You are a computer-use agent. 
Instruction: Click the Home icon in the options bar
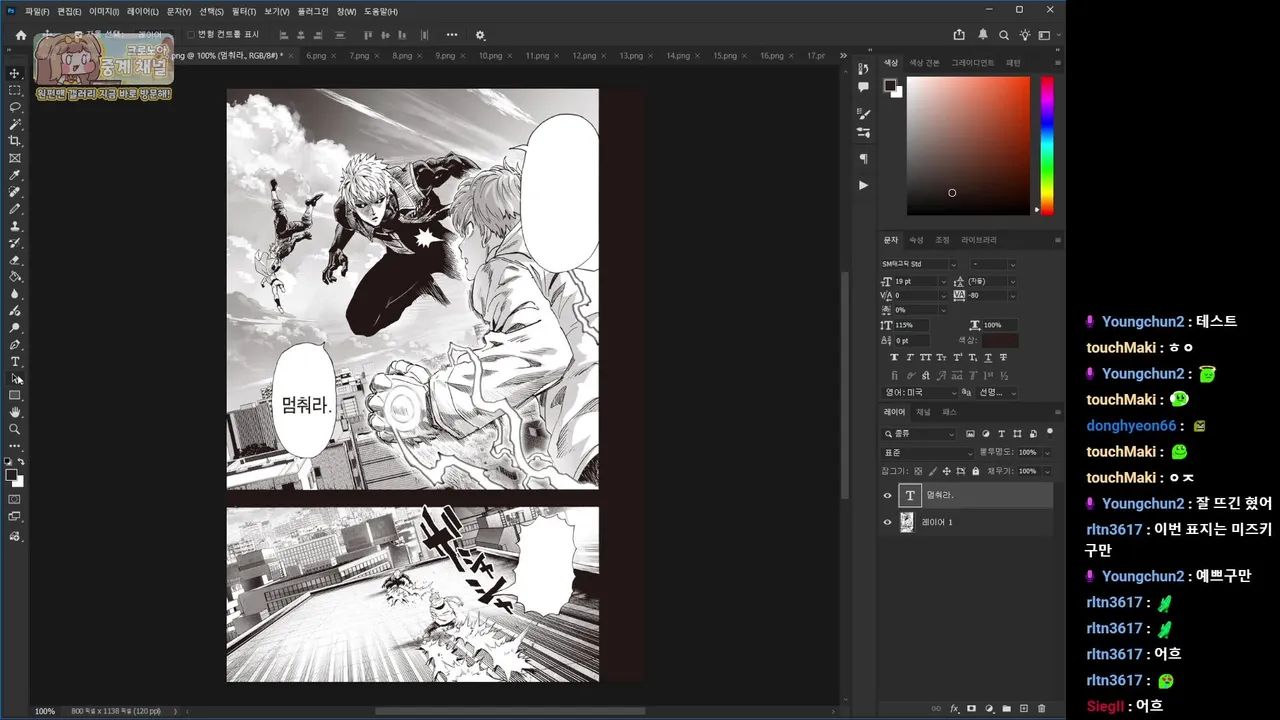(x=21, y=35)
